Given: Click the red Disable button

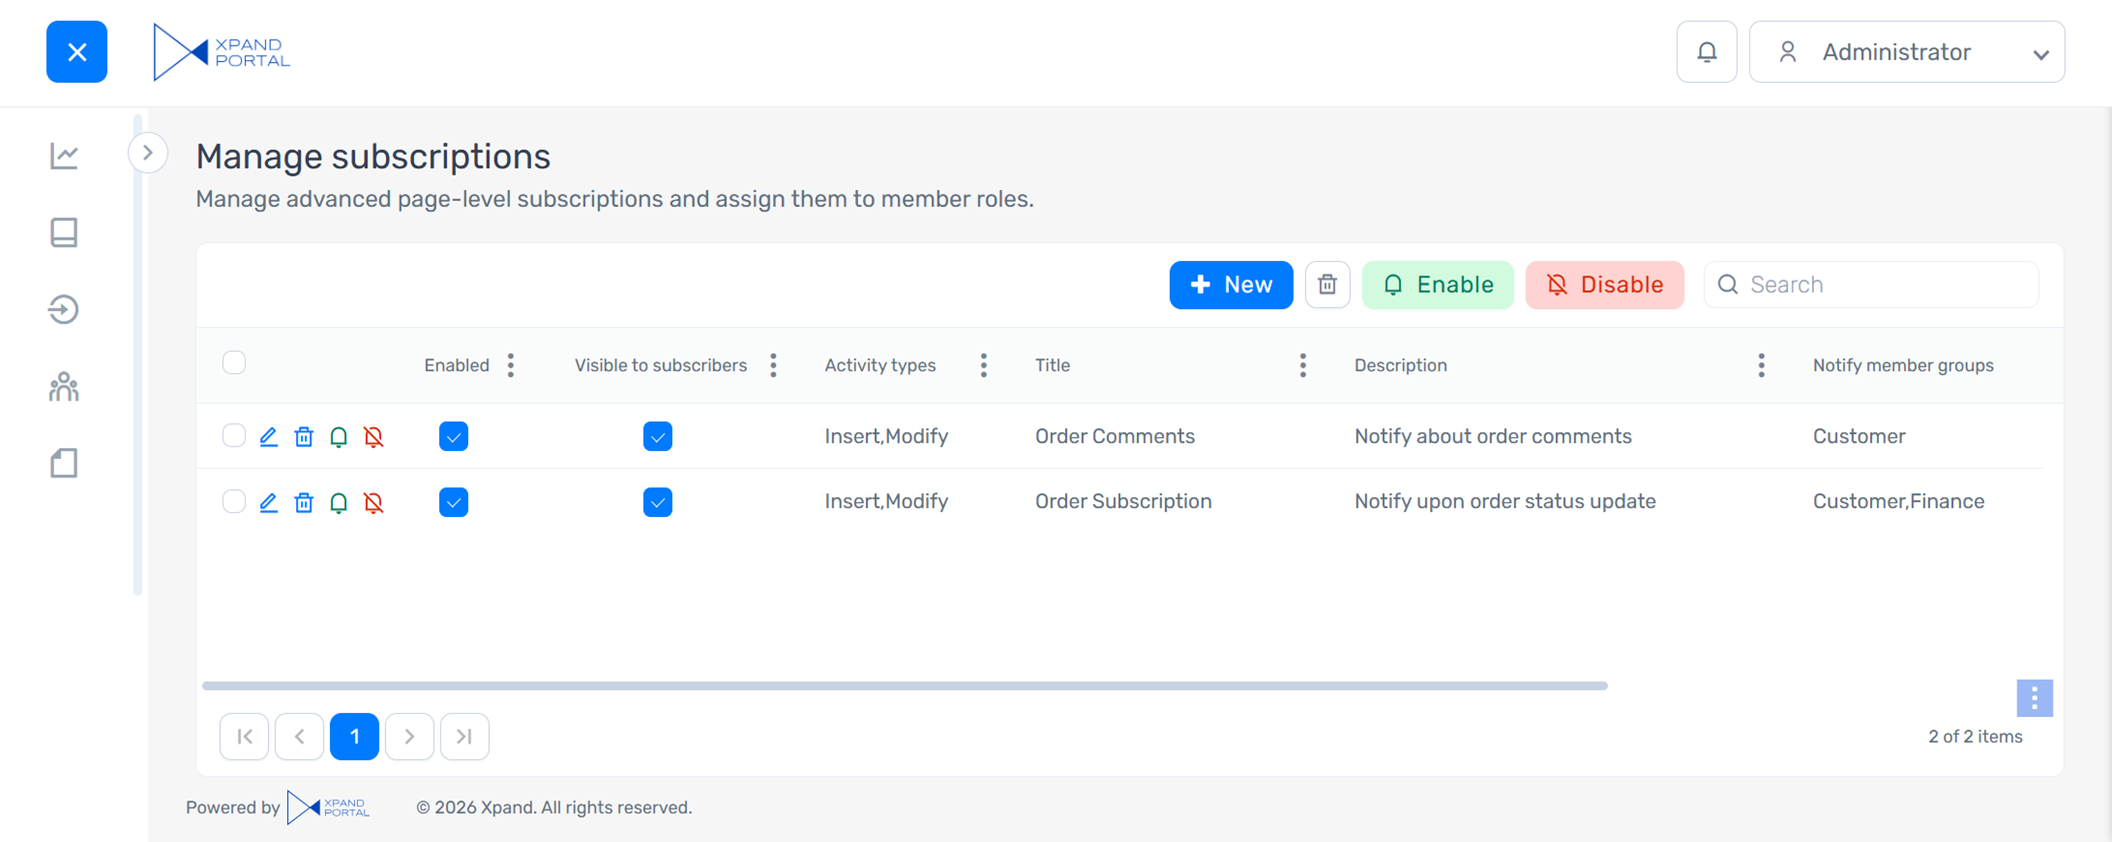Looking at the screenshot, I should [1604, 285].
